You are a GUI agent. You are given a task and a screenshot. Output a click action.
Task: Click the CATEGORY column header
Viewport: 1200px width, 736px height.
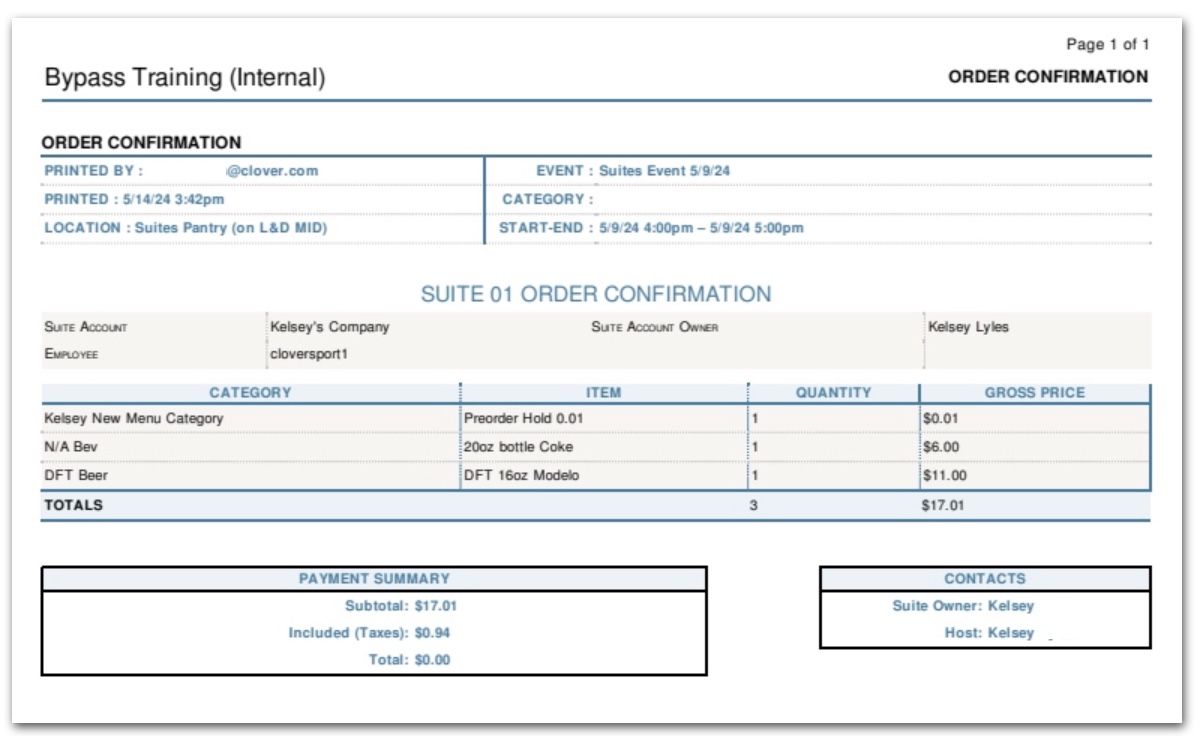(x=250, y=393)
